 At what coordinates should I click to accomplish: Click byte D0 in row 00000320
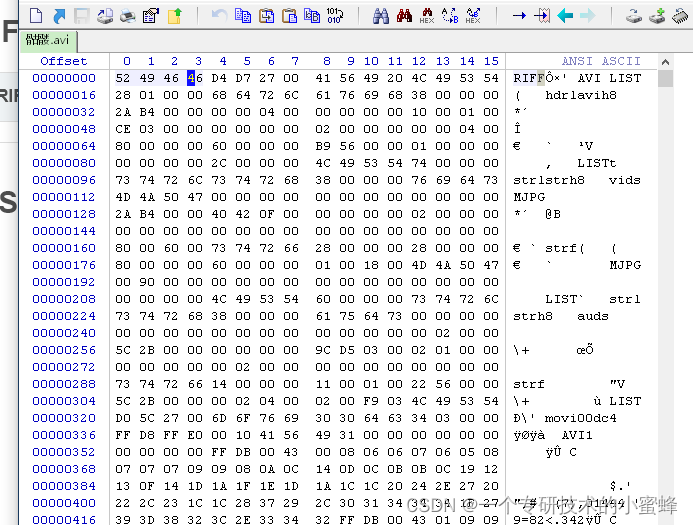tap(123, 418)
